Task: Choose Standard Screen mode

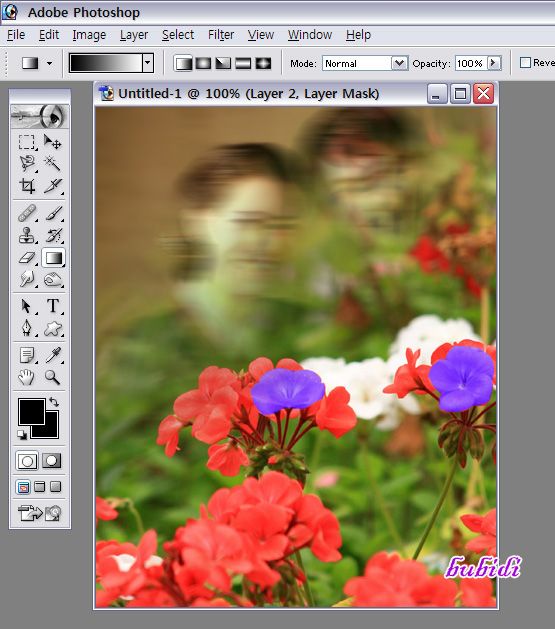Action: pyautogui.click(x=24, y=487)
